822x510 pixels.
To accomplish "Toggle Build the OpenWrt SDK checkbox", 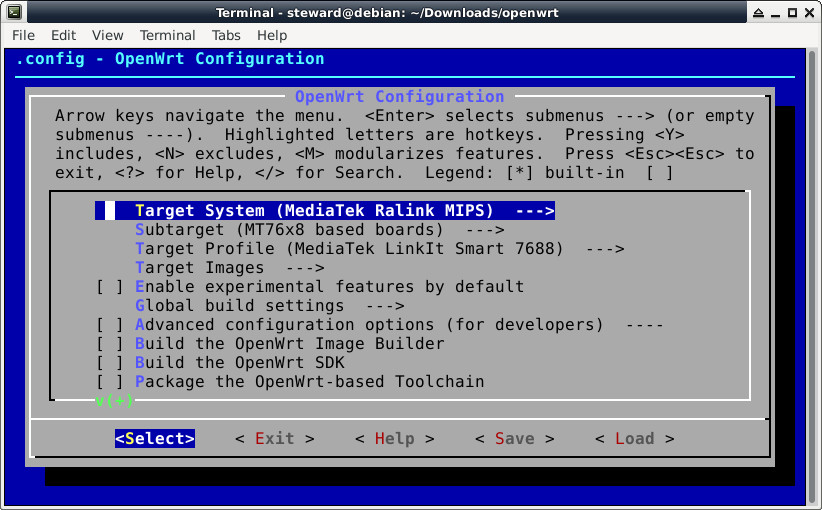I will pos(110,363).
